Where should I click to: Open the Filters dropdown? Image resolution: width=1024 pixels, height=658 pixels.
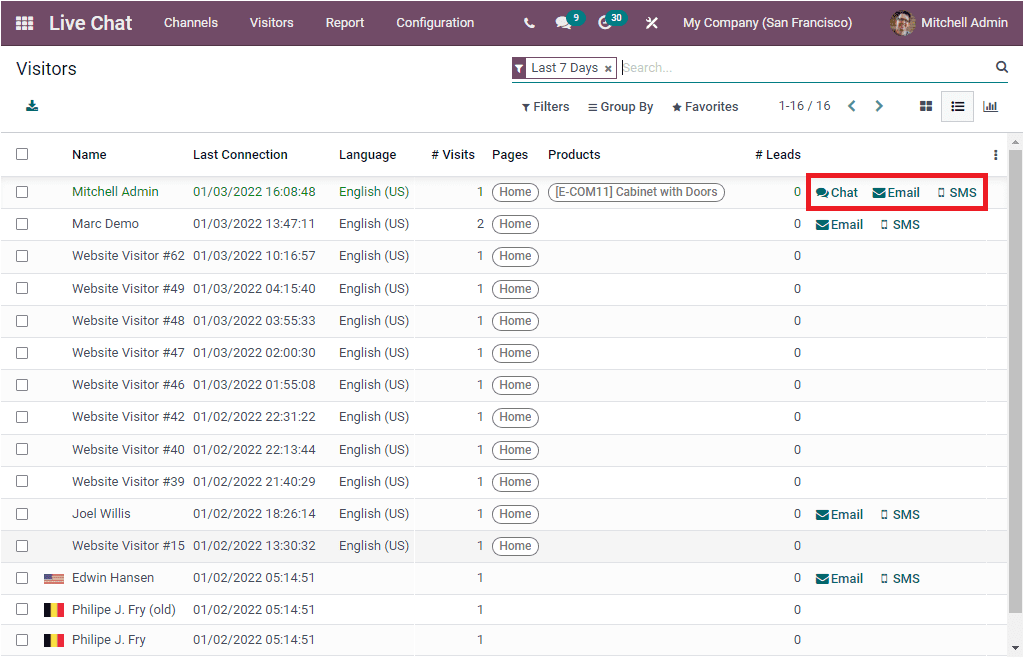[x=544, y=106]
